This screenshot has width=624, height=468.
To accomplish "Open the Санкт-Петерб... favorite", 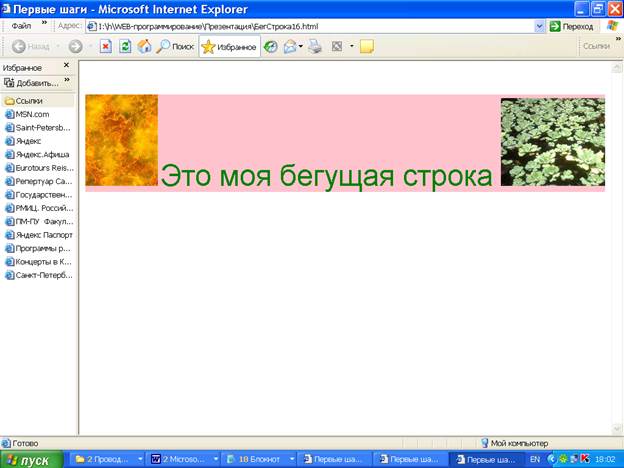I will (39, 275).
